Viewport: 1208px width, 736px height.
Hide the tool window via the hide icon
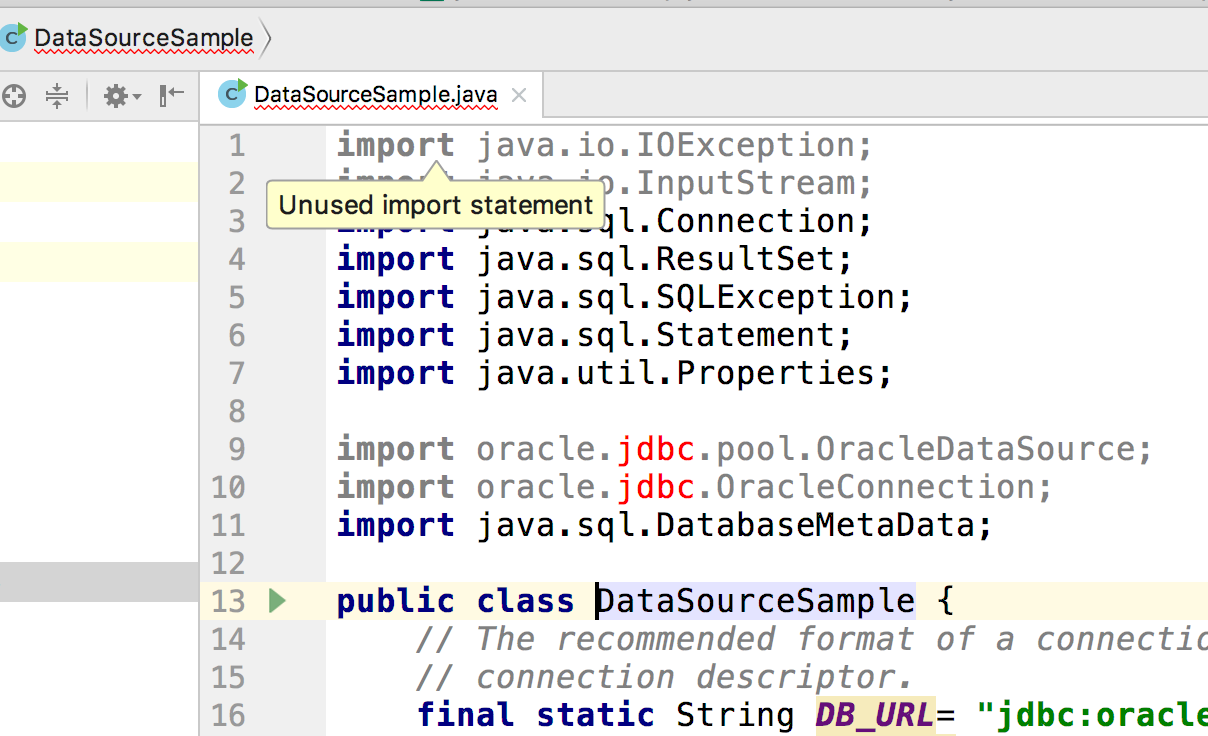click(171, 96)
